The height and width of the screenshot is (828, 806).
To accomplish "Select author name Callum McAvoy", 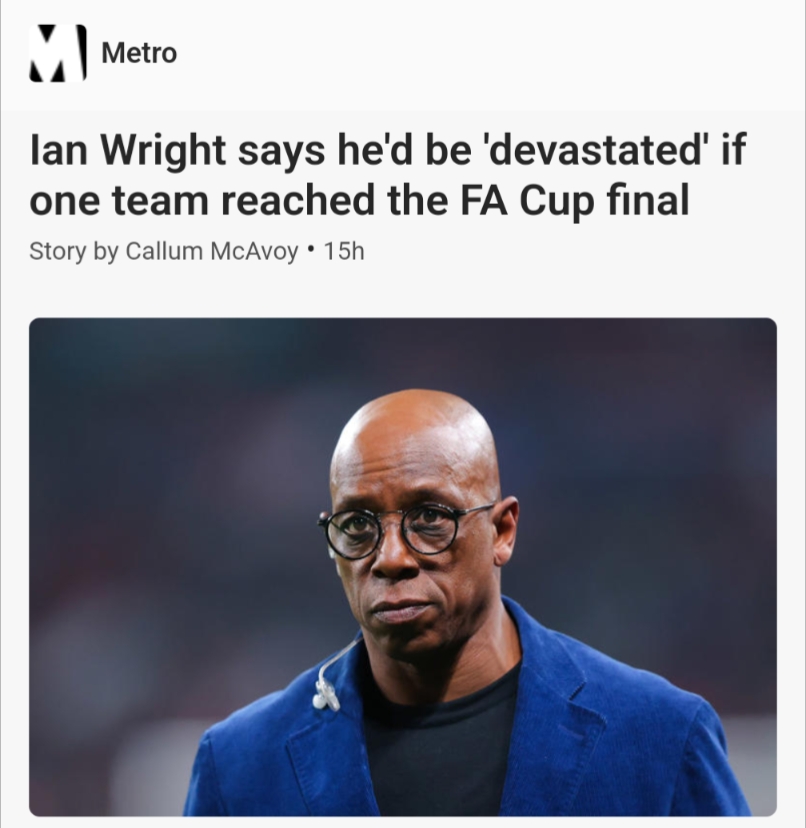I will point(211,251).
